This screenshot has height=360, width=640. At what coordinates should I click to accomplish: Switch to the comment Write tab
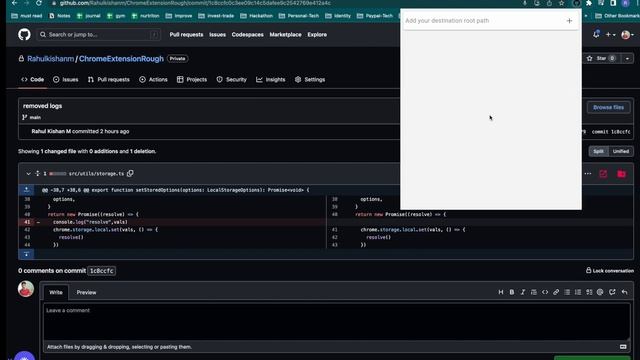pyautogui.click(x=56, y=293)
